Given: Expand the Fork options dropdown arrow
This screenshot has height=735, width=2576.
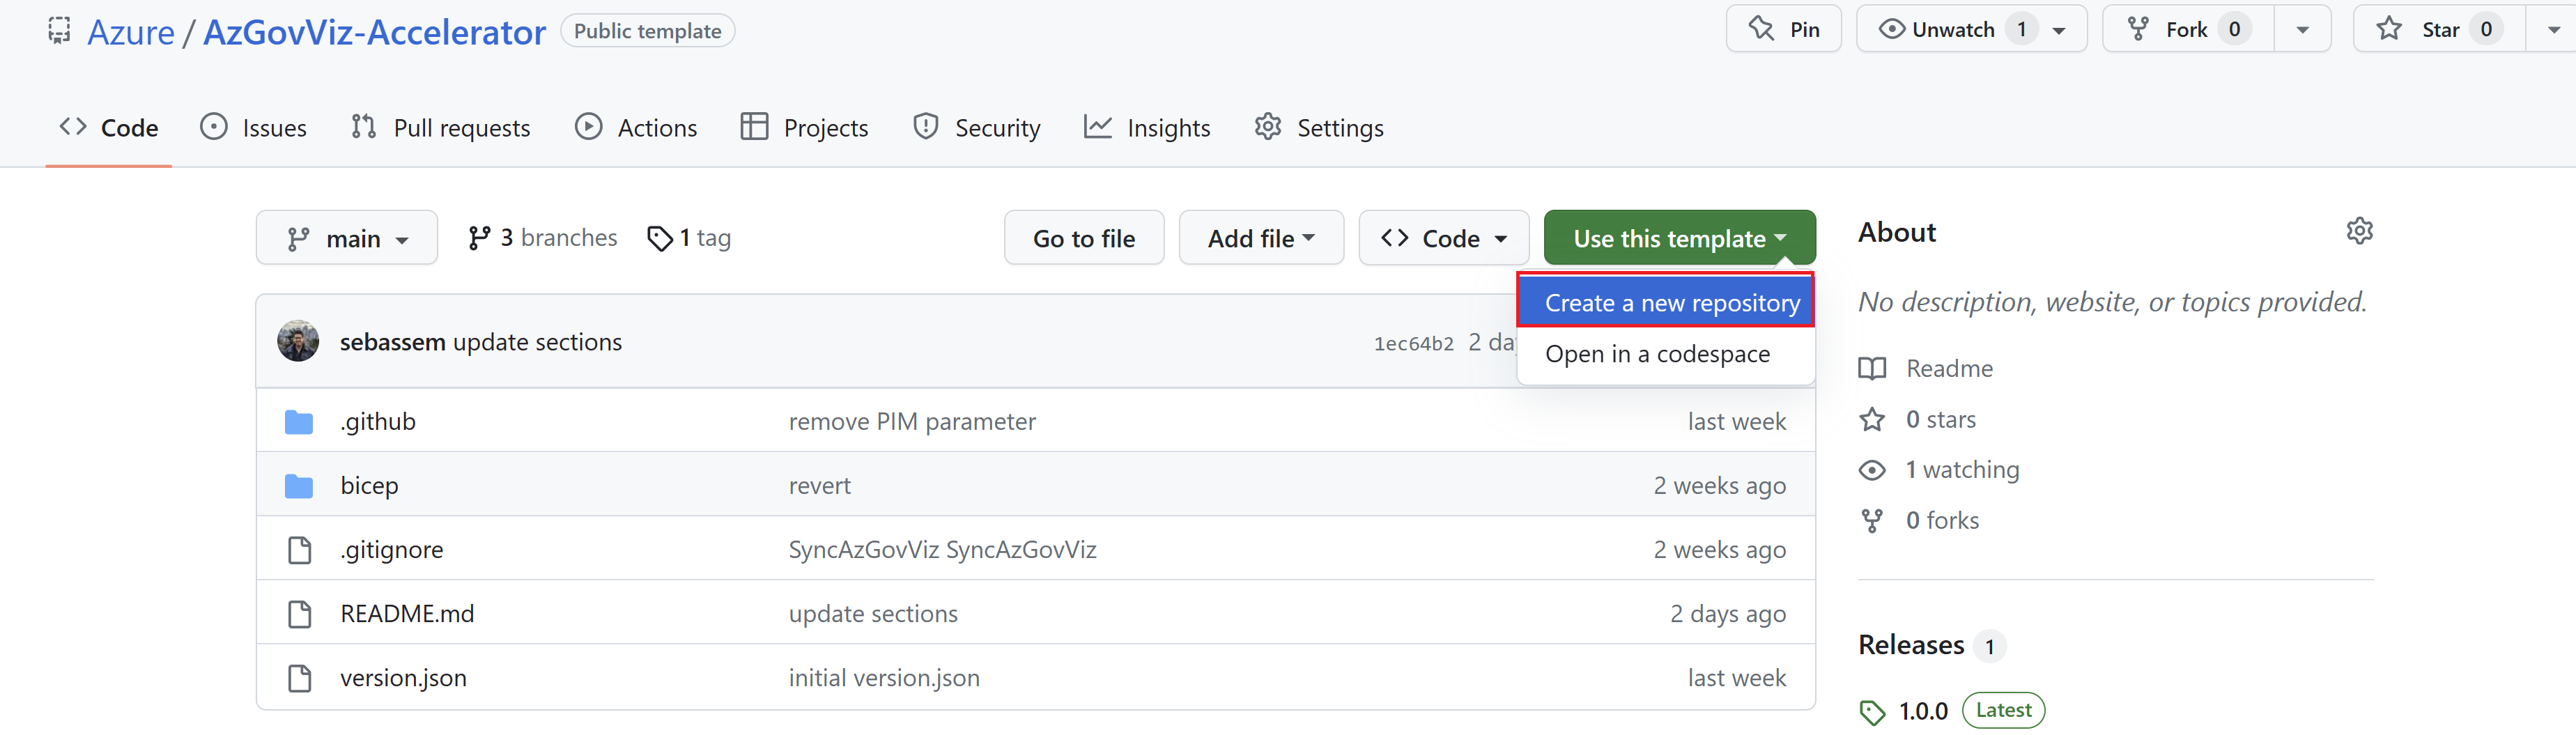Looking at the screenshot, I should [x=2302, y=30].
